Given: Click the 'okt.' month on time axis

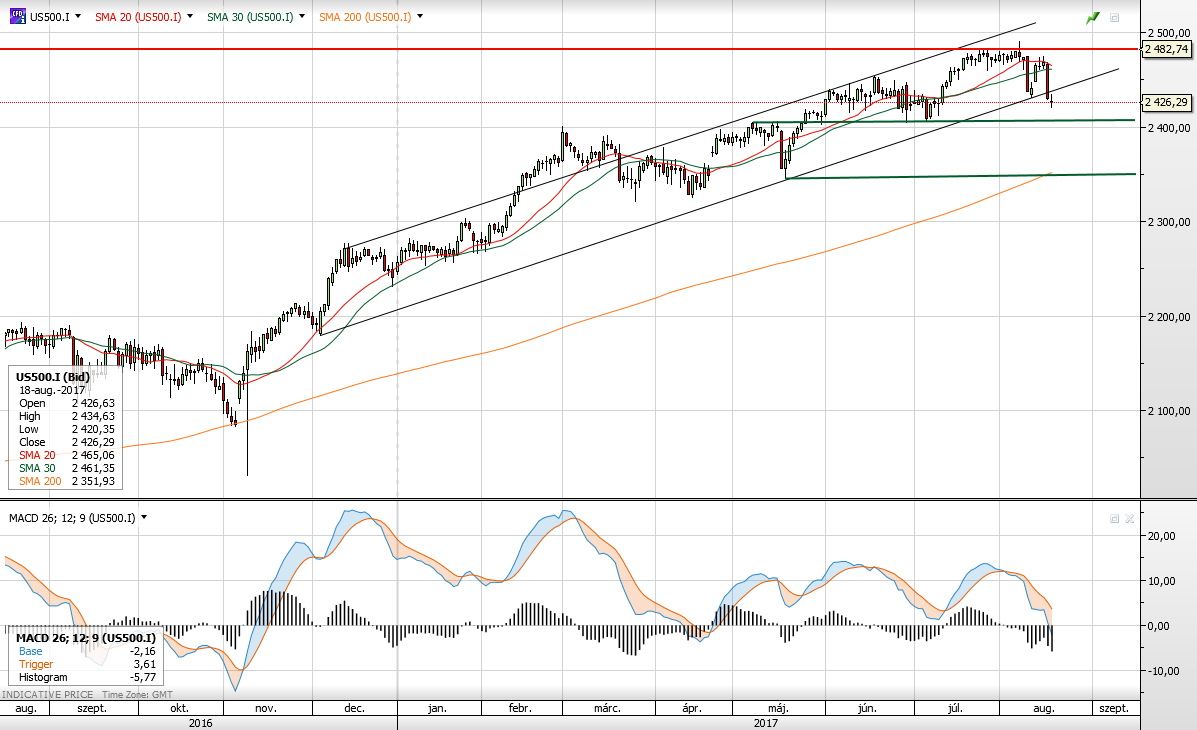Looking at the screenshot, I should (x=179, y=709).
